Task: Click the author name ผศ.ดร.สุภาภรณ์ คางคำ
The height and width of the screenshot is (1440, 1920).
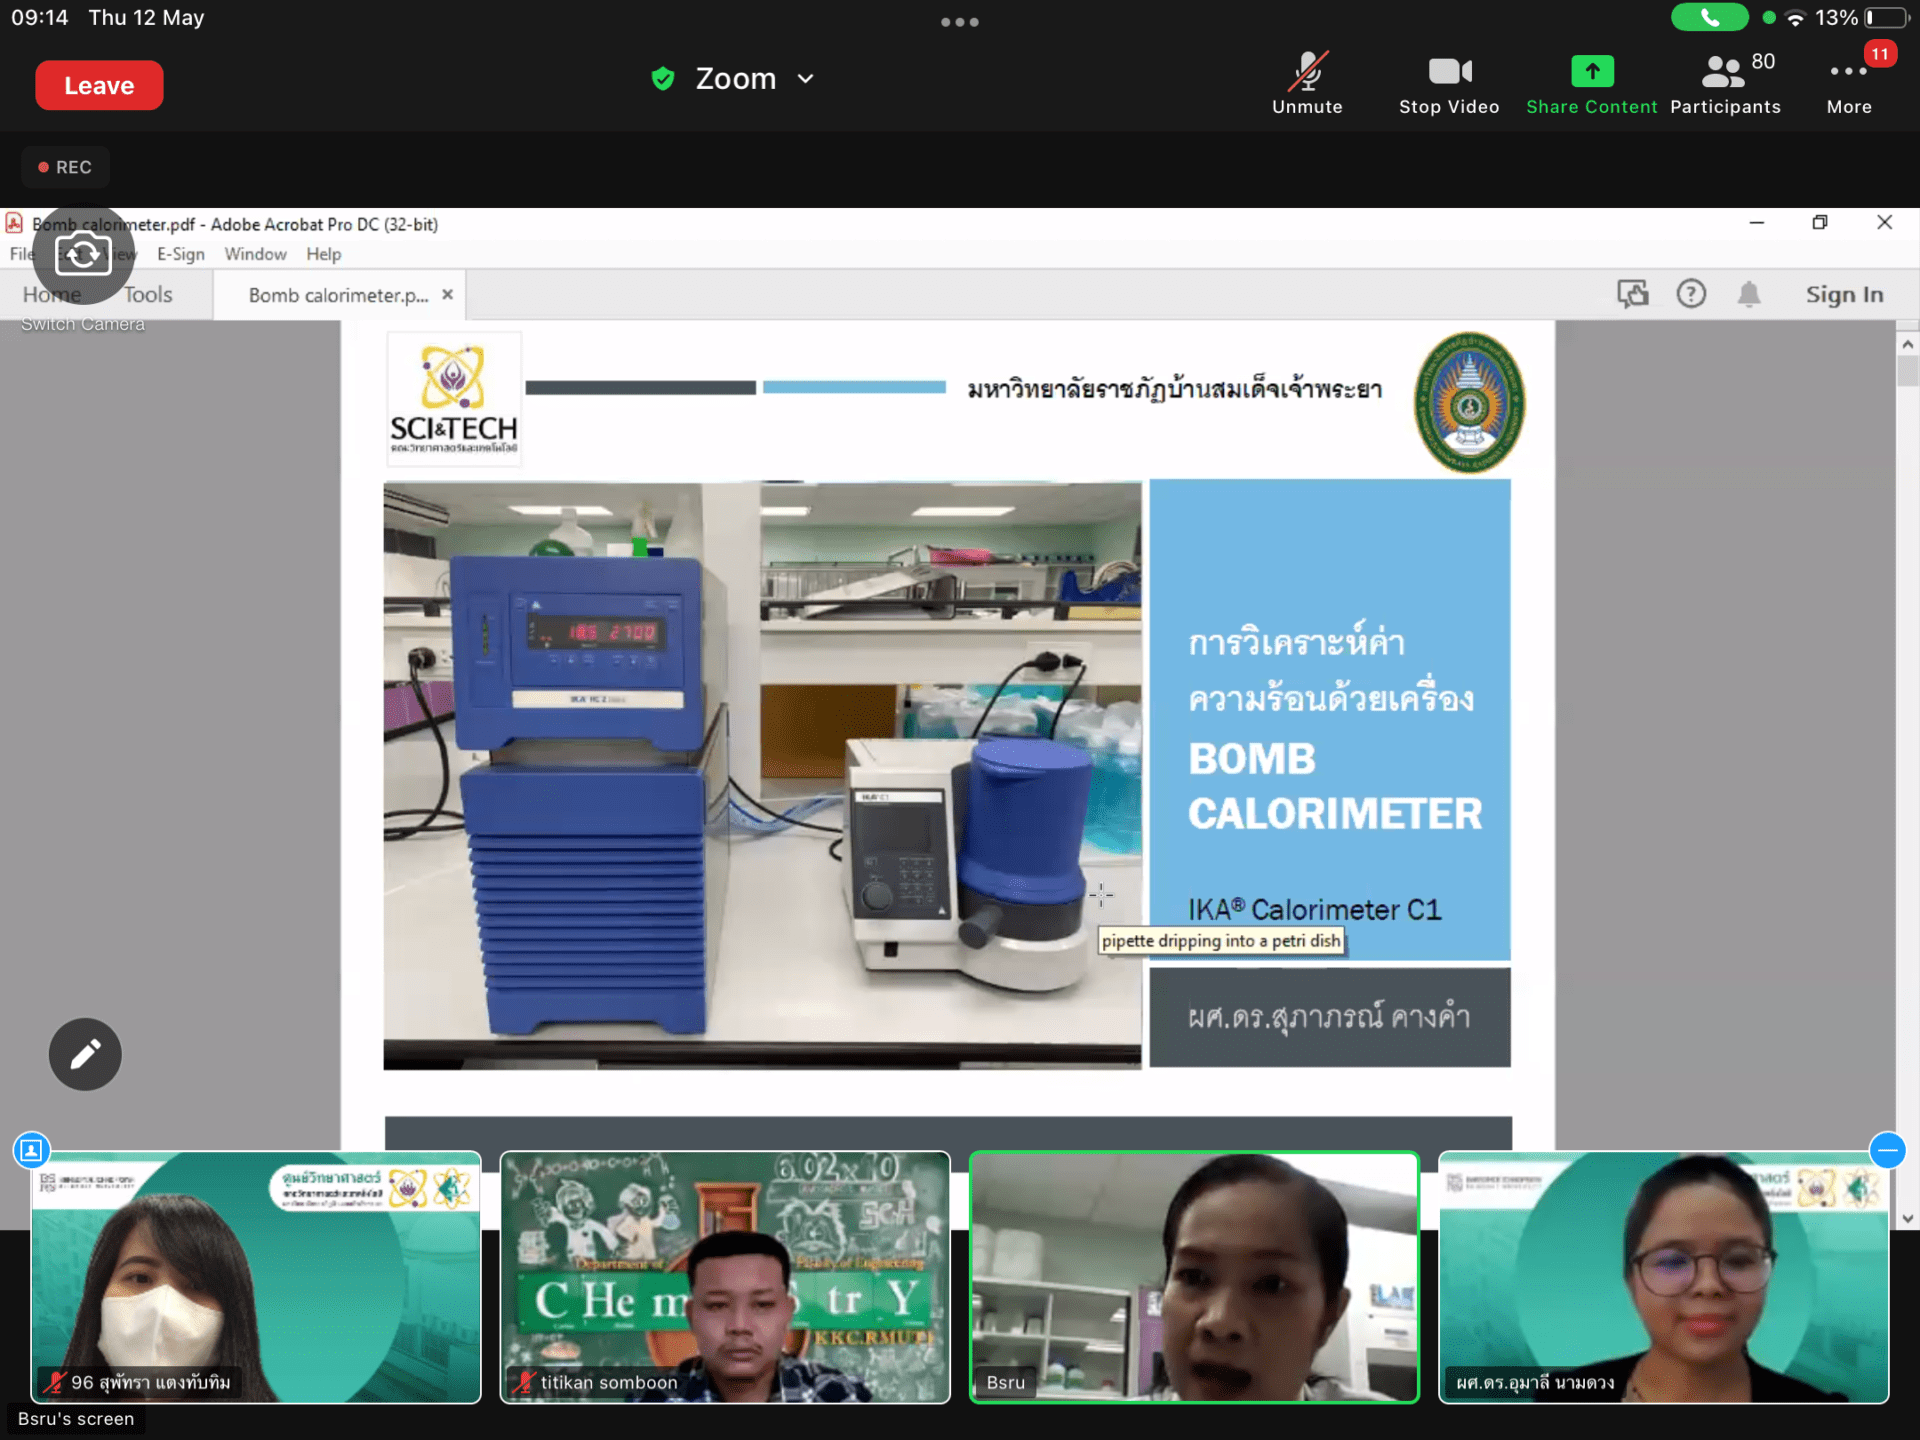Action: coord(1329,1017)
